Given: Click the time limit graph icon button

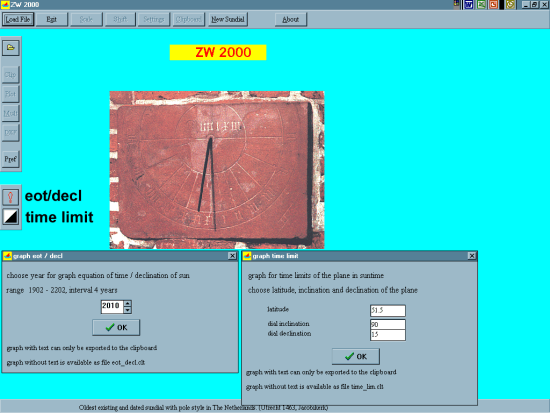Looking at the screenshot, I should pyautogui.click(x=11, y=217).
